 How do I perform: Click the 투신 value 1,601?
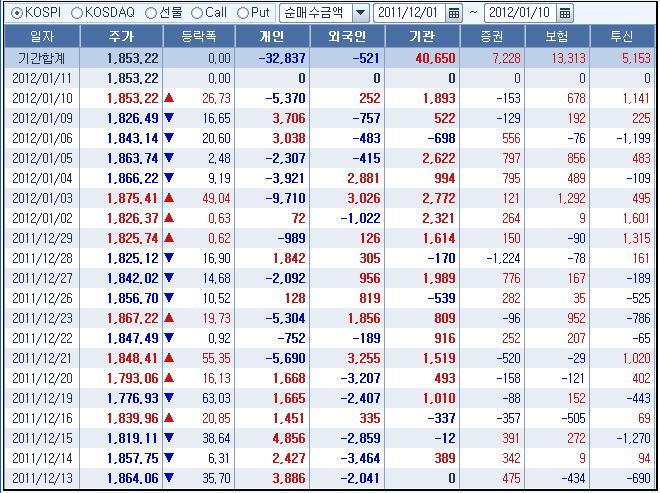[636, 219]
